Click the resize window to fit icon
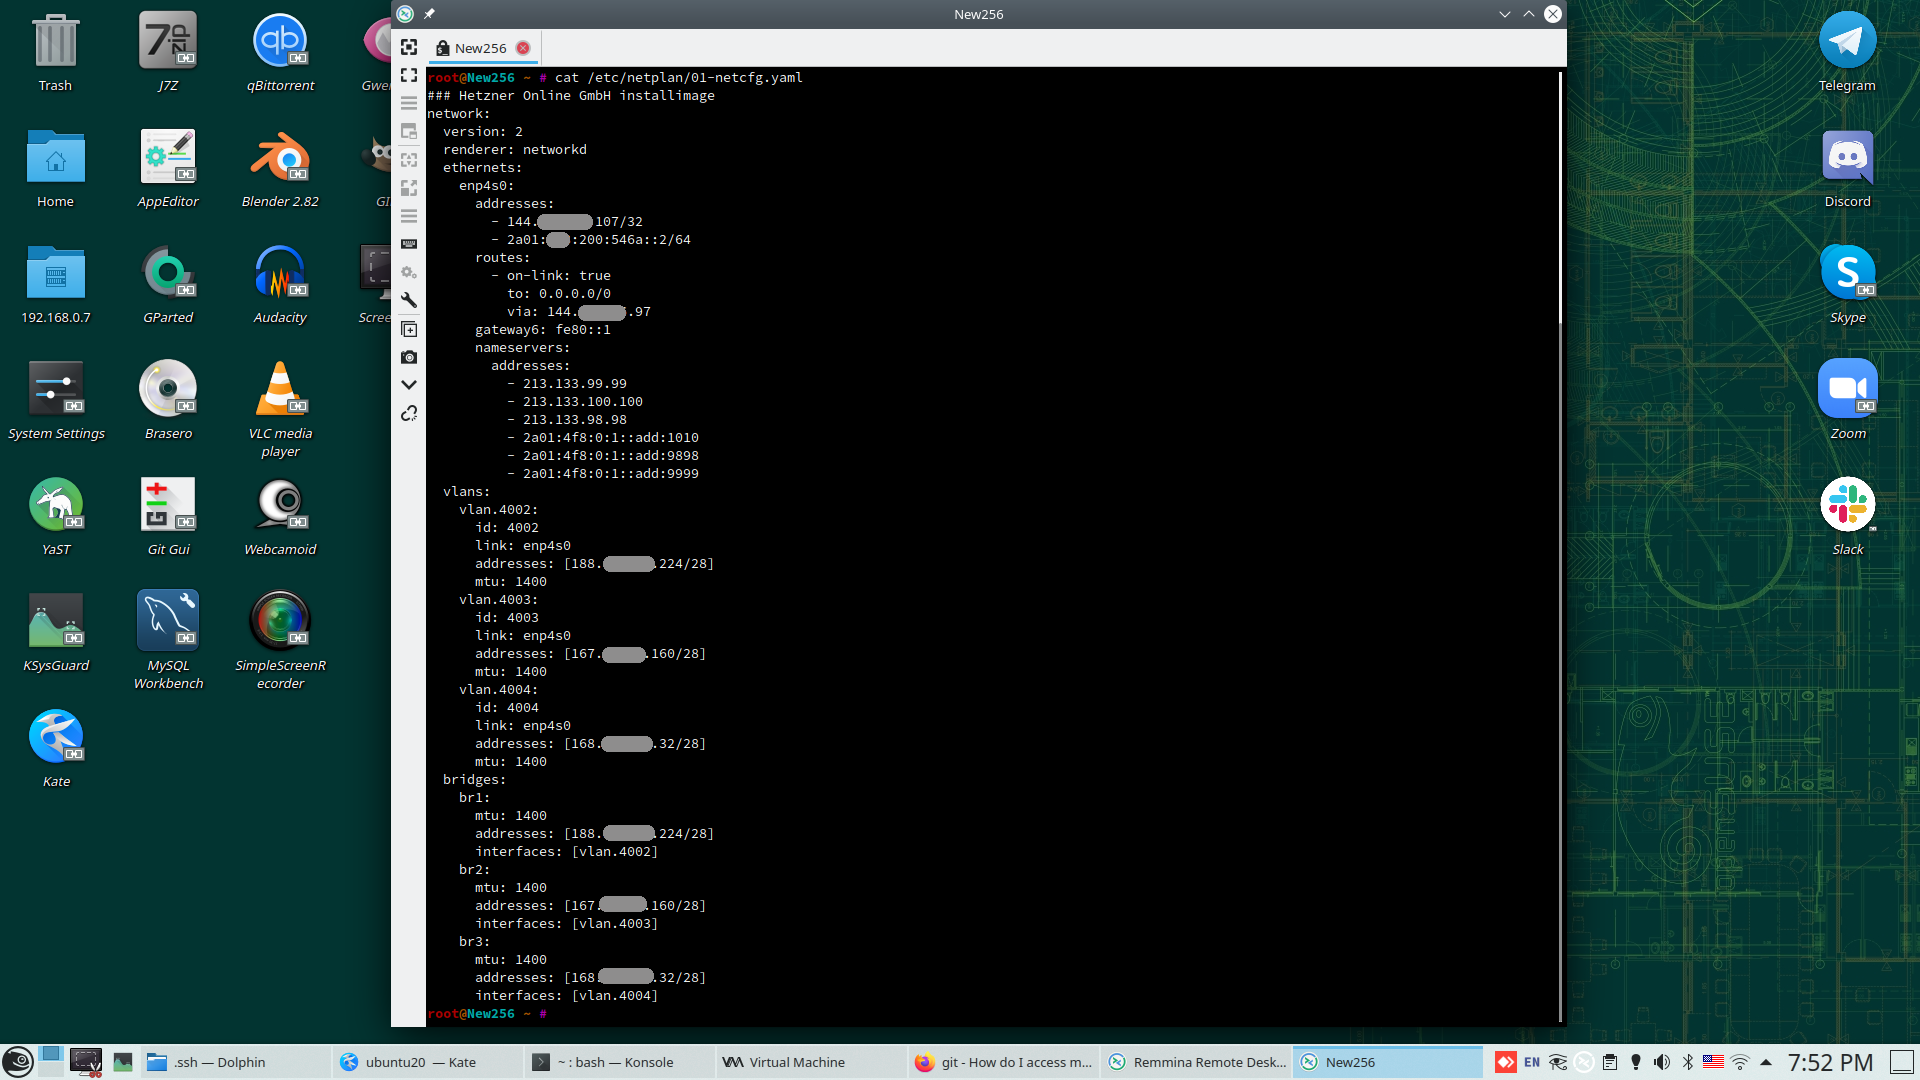Image resolution: width=1920 pixels, height=1080 pixels. coord(409,47)
